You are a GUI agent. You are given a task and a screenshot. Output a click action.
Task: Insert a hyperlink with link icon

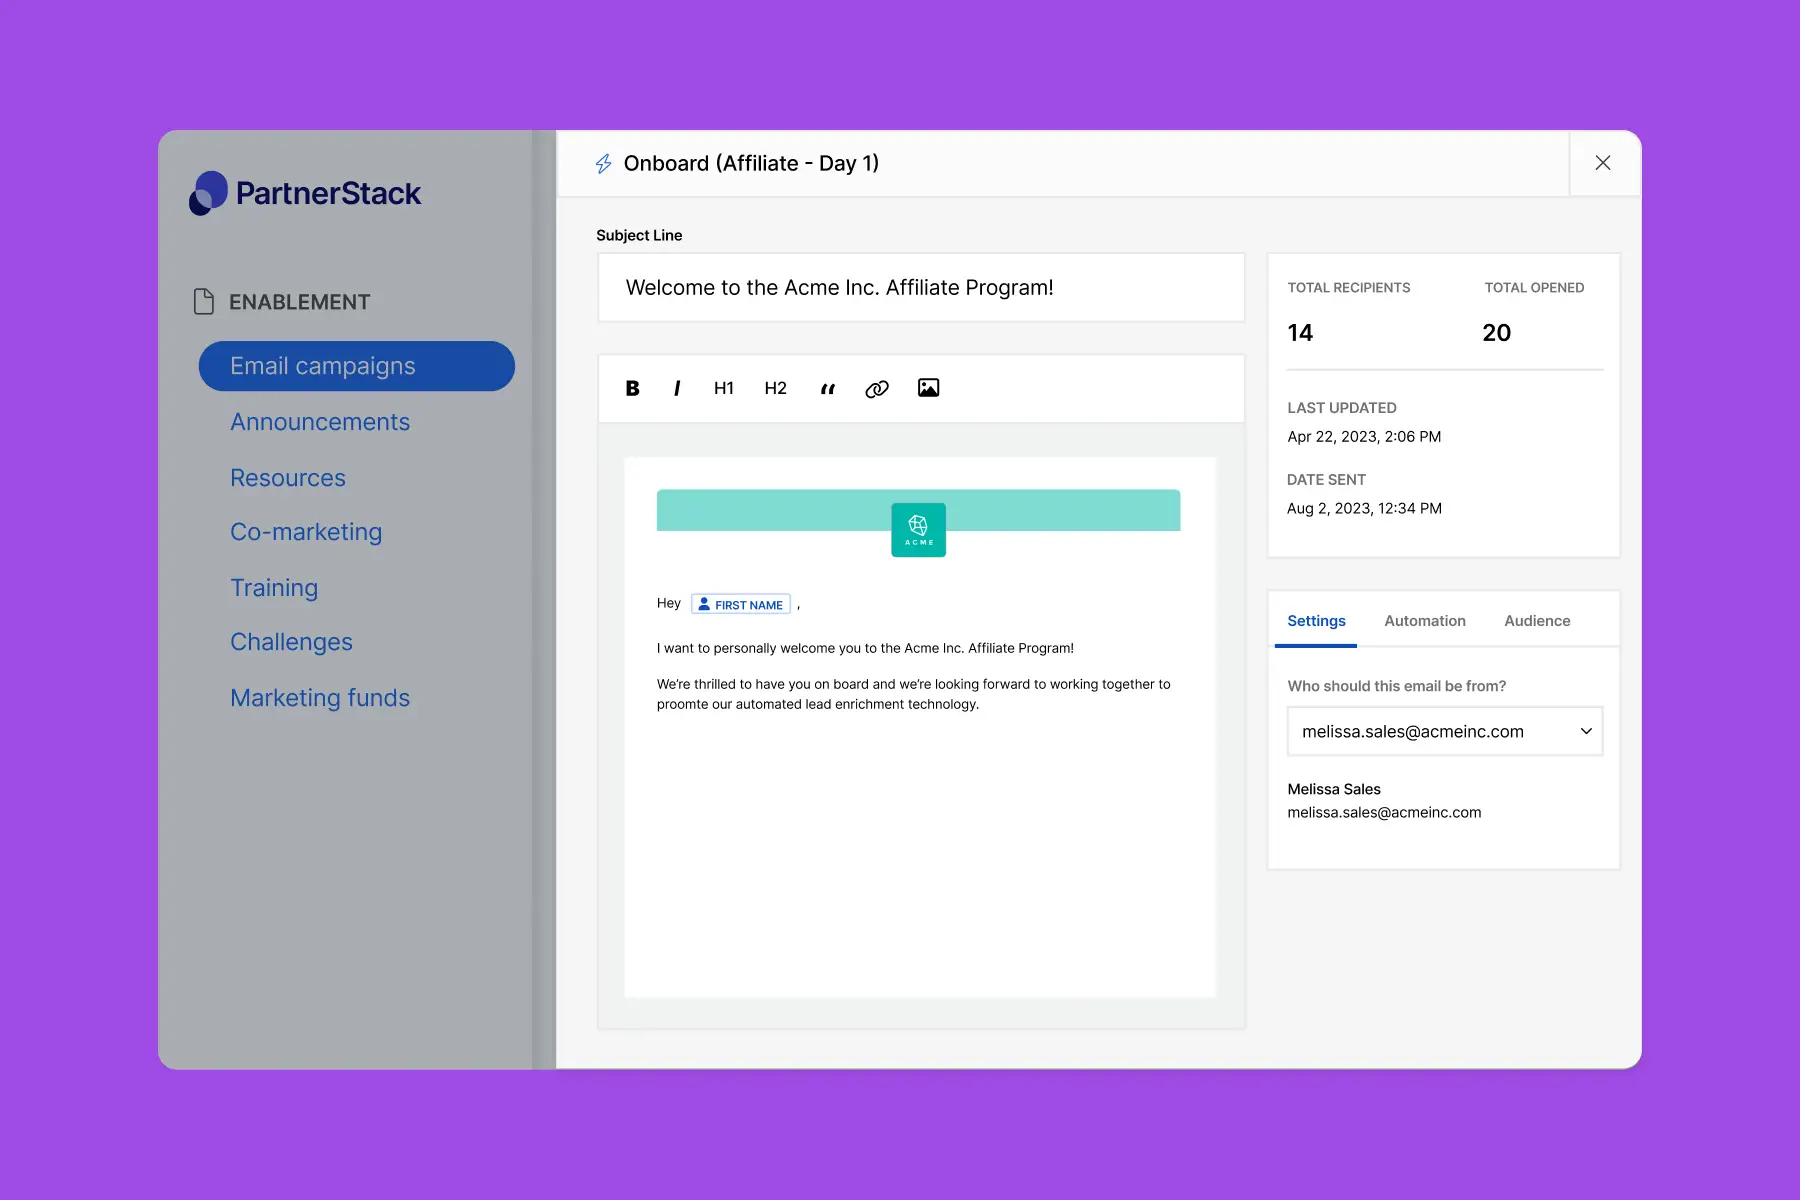[877, 389]
